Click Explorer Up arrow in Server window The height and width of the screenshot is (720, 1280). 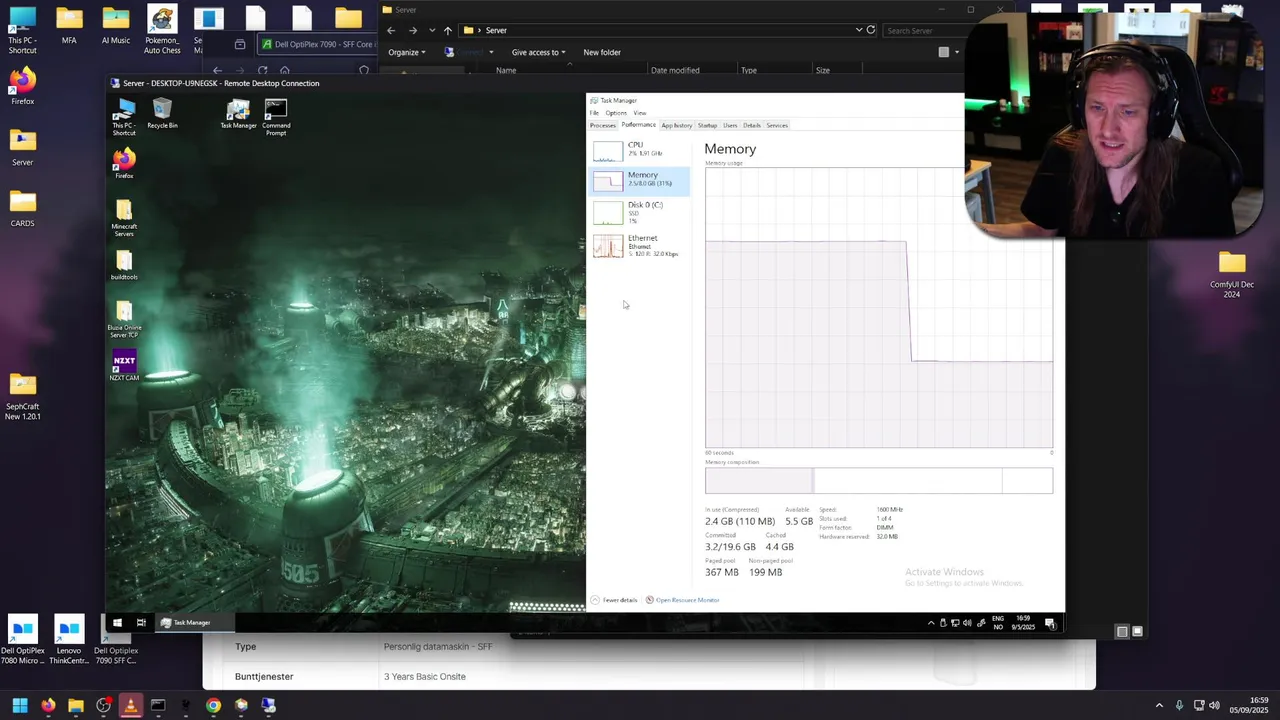(x=447, y=30)
